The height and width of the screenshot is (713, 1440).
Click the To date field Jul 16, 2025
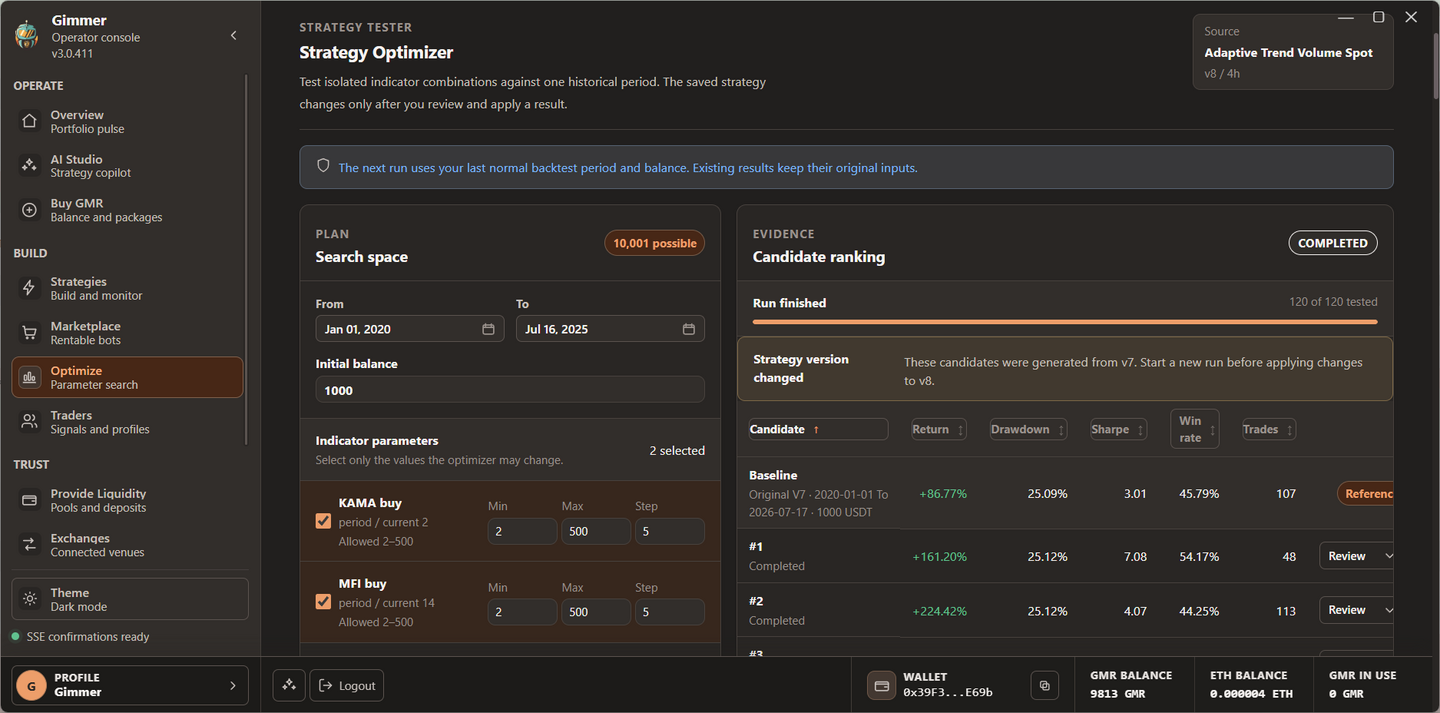click(610, 329)
